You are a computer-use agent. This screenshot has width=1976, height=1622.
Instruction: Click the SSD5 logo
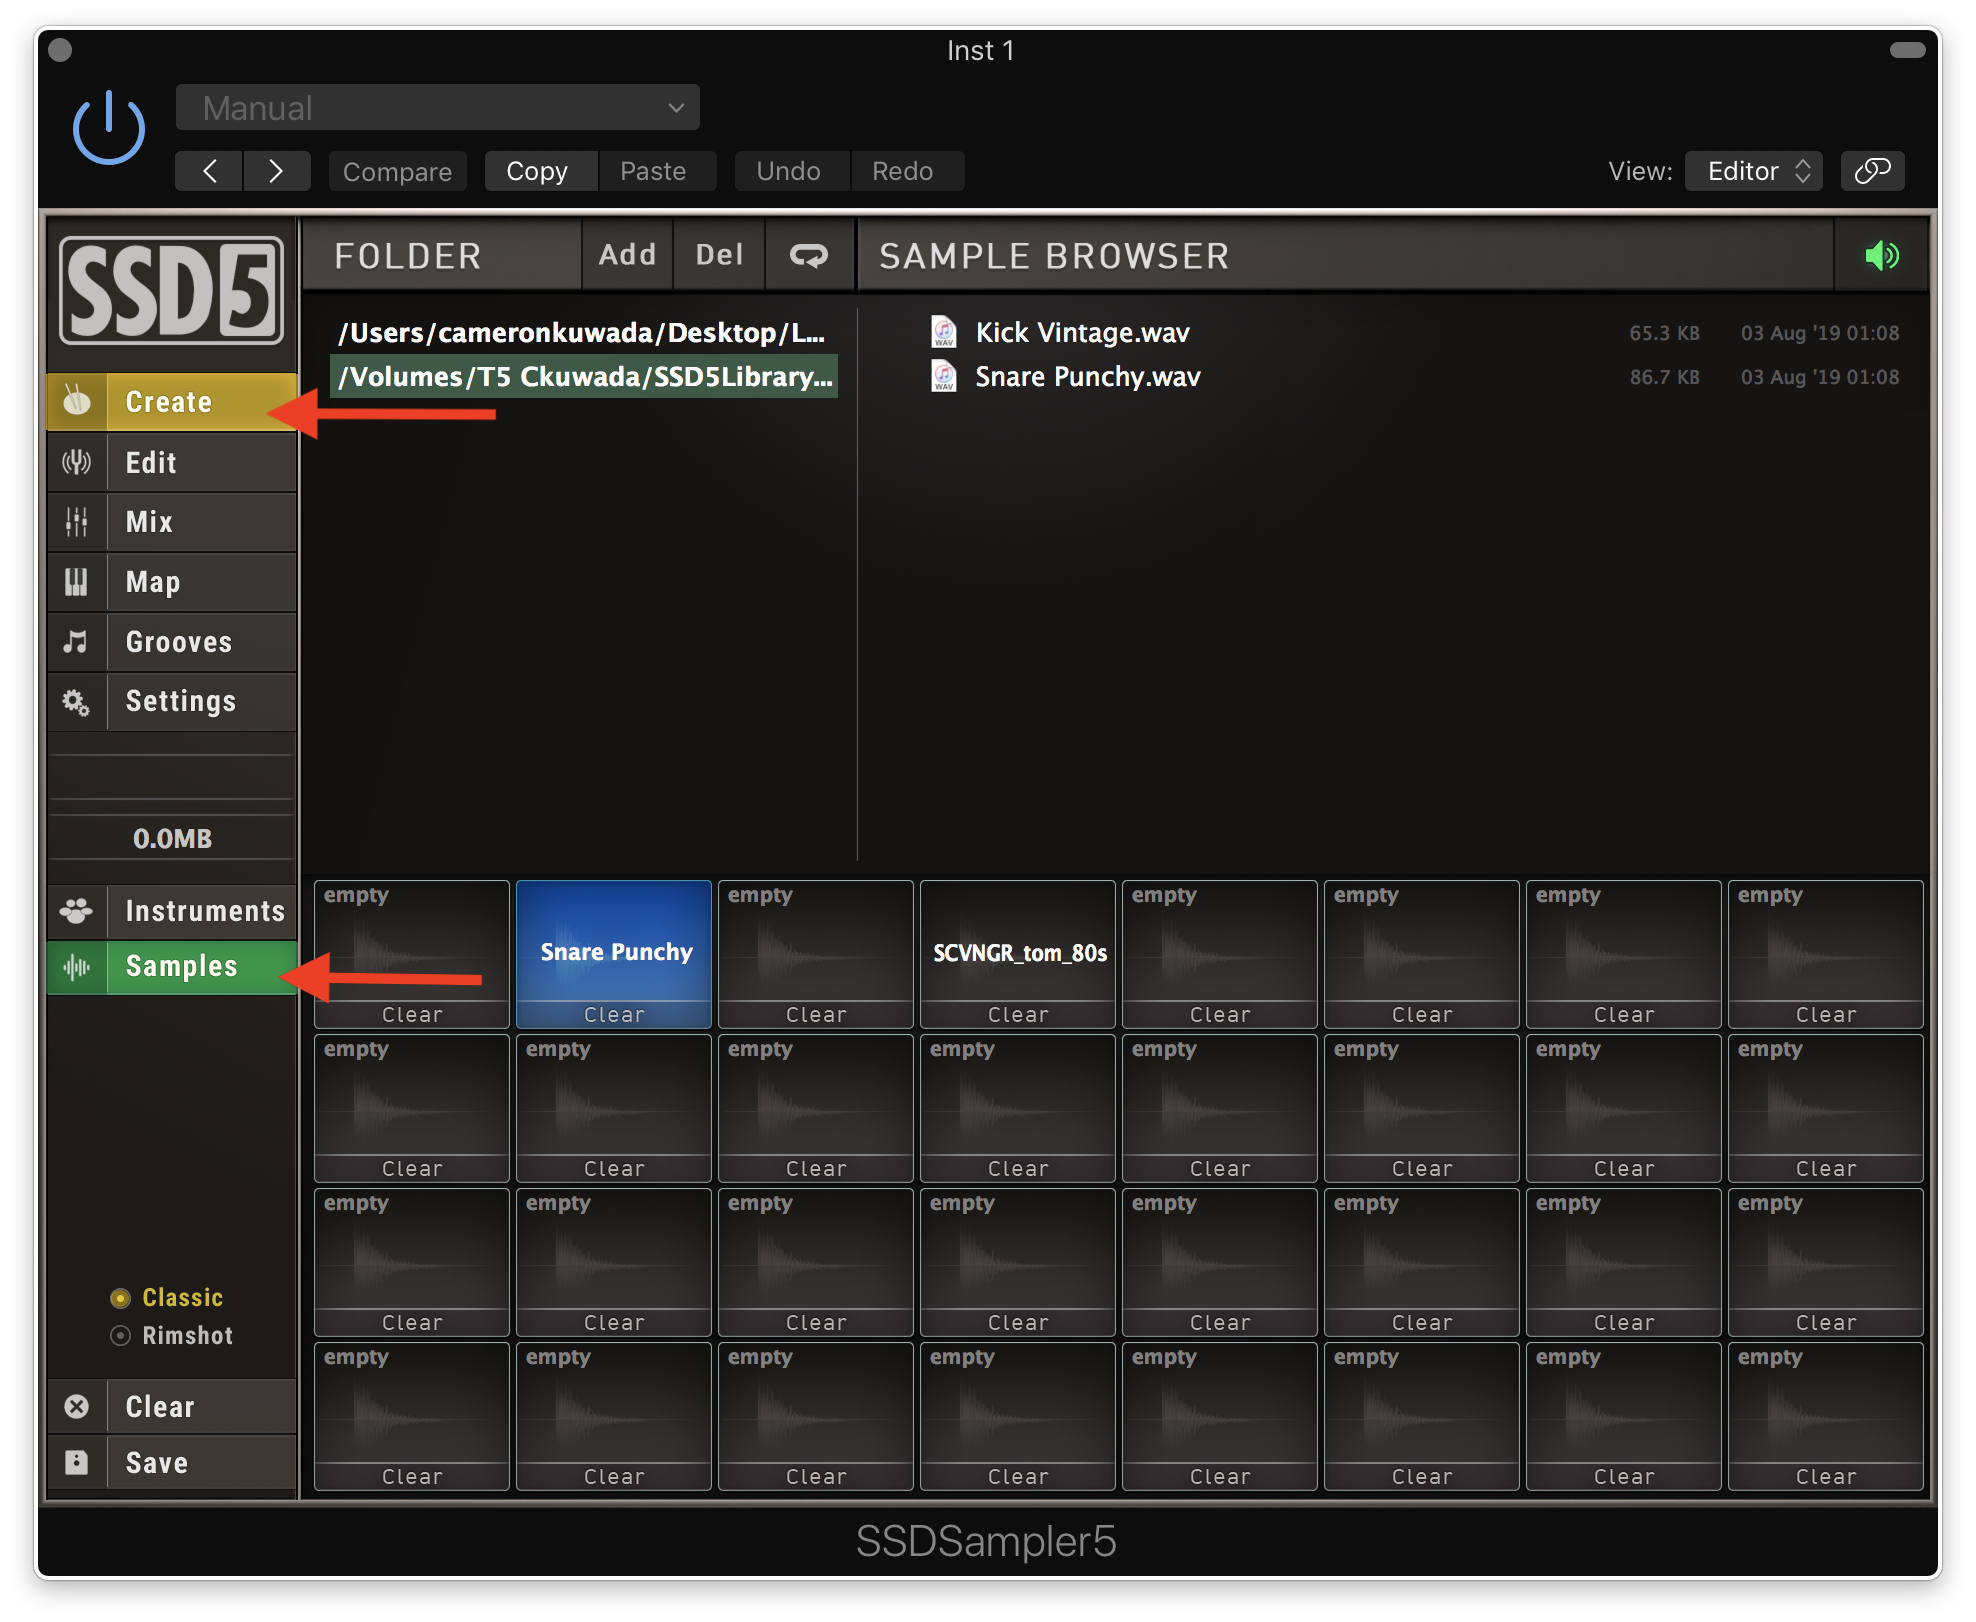pyautogui.click(x=172, y=291)
